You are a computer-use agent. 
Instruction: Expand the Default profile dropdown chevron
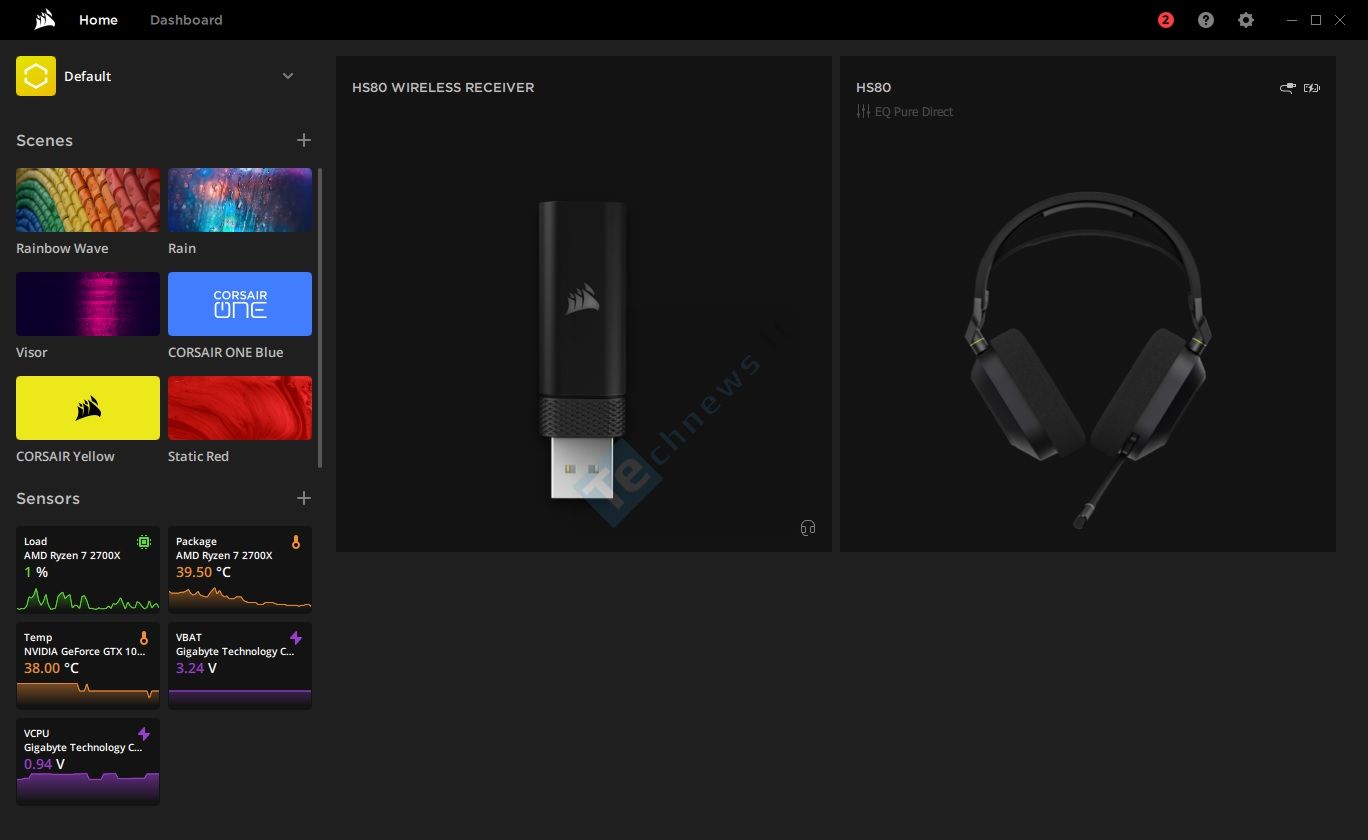(x=288, y=76)
